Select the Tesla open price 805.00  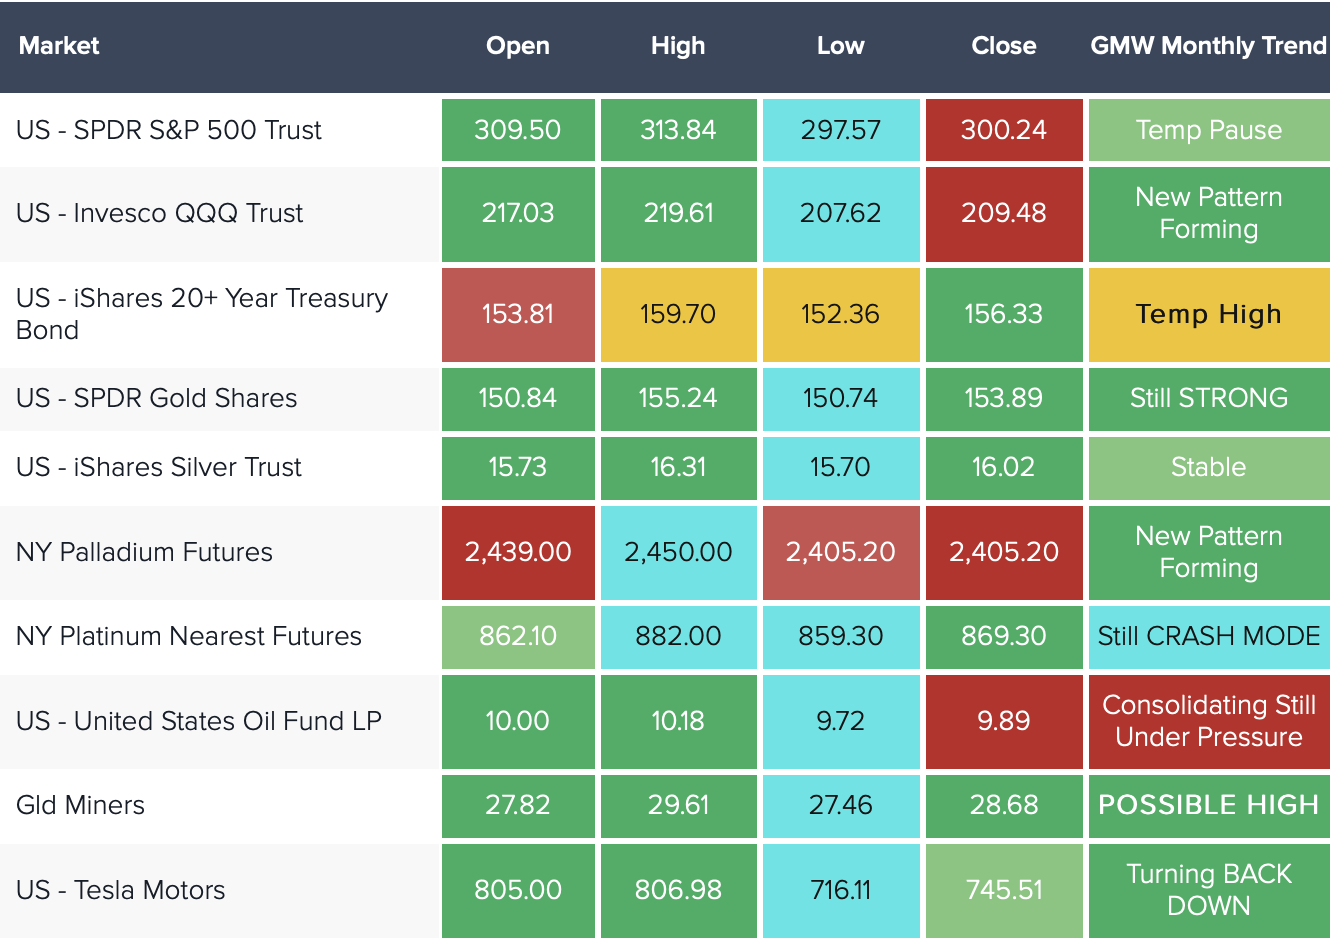pos(517,890)
